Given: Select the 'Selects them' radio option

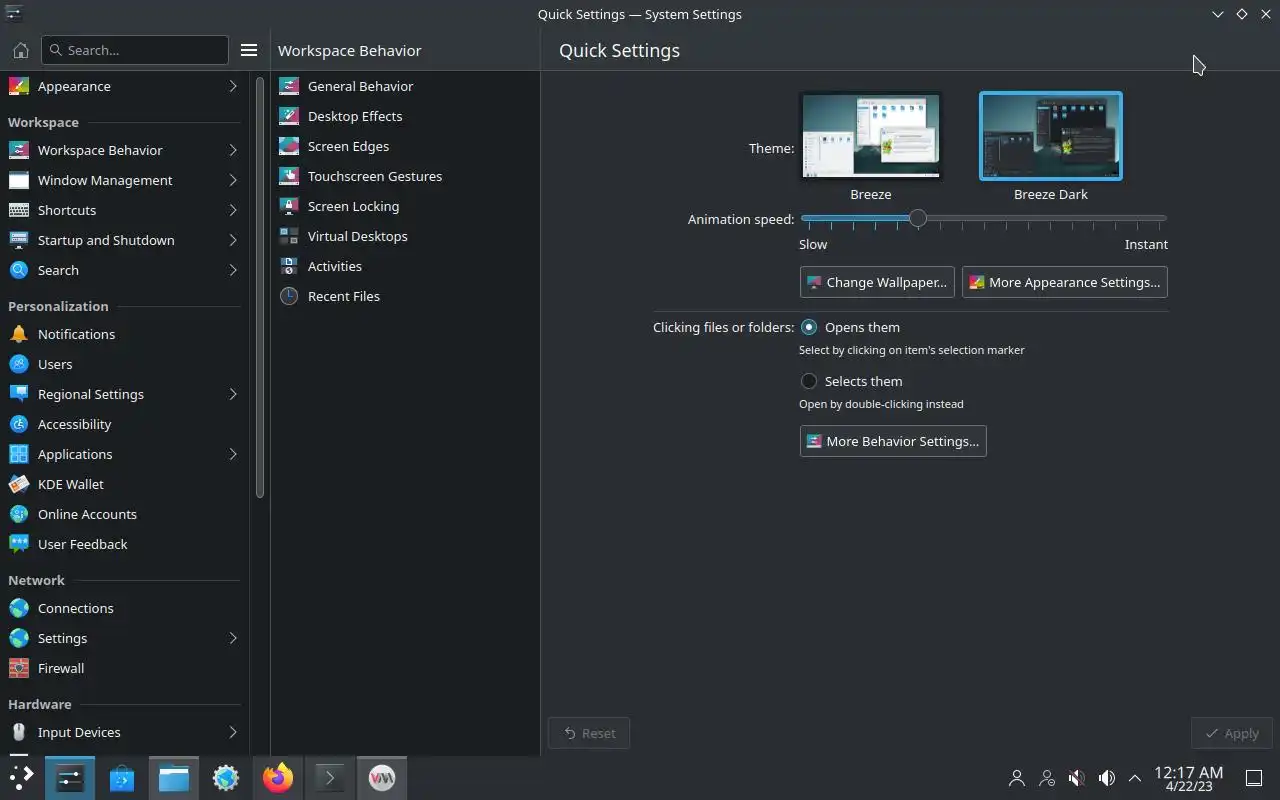Looking at the screenshot, I should [x=809, y=381].
